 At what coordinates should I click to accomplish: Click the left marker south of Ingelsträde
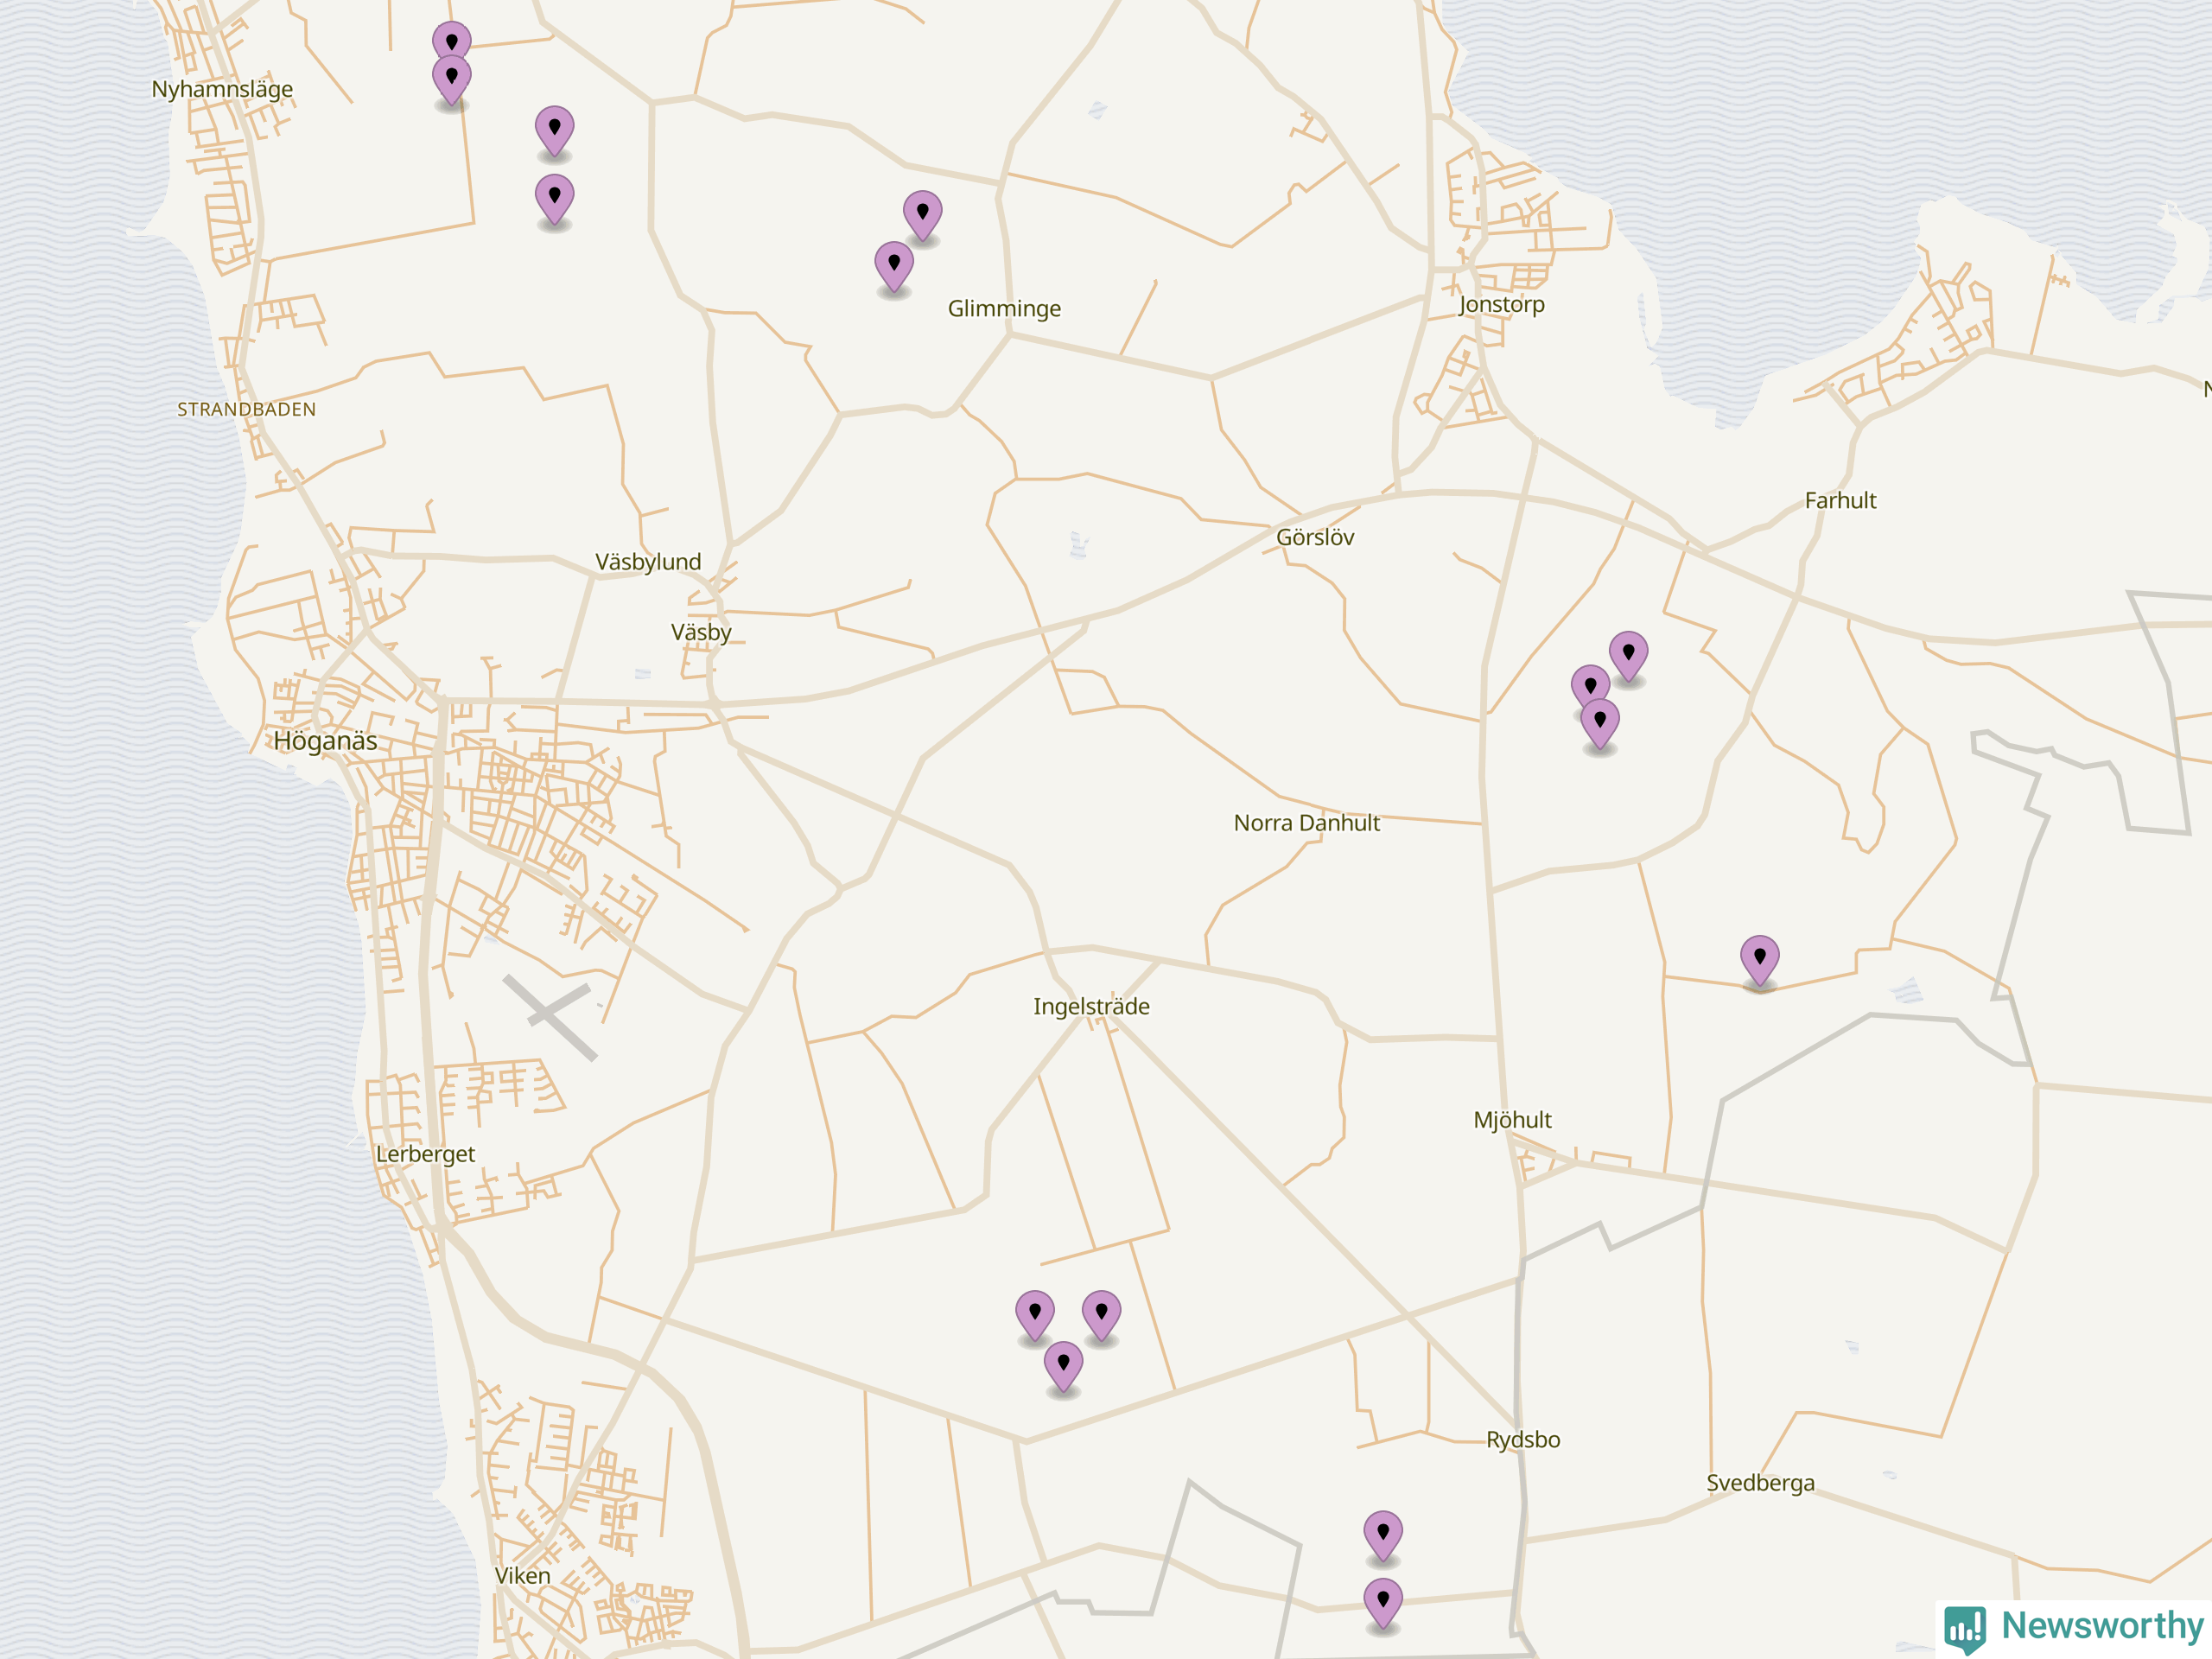1034,1315
